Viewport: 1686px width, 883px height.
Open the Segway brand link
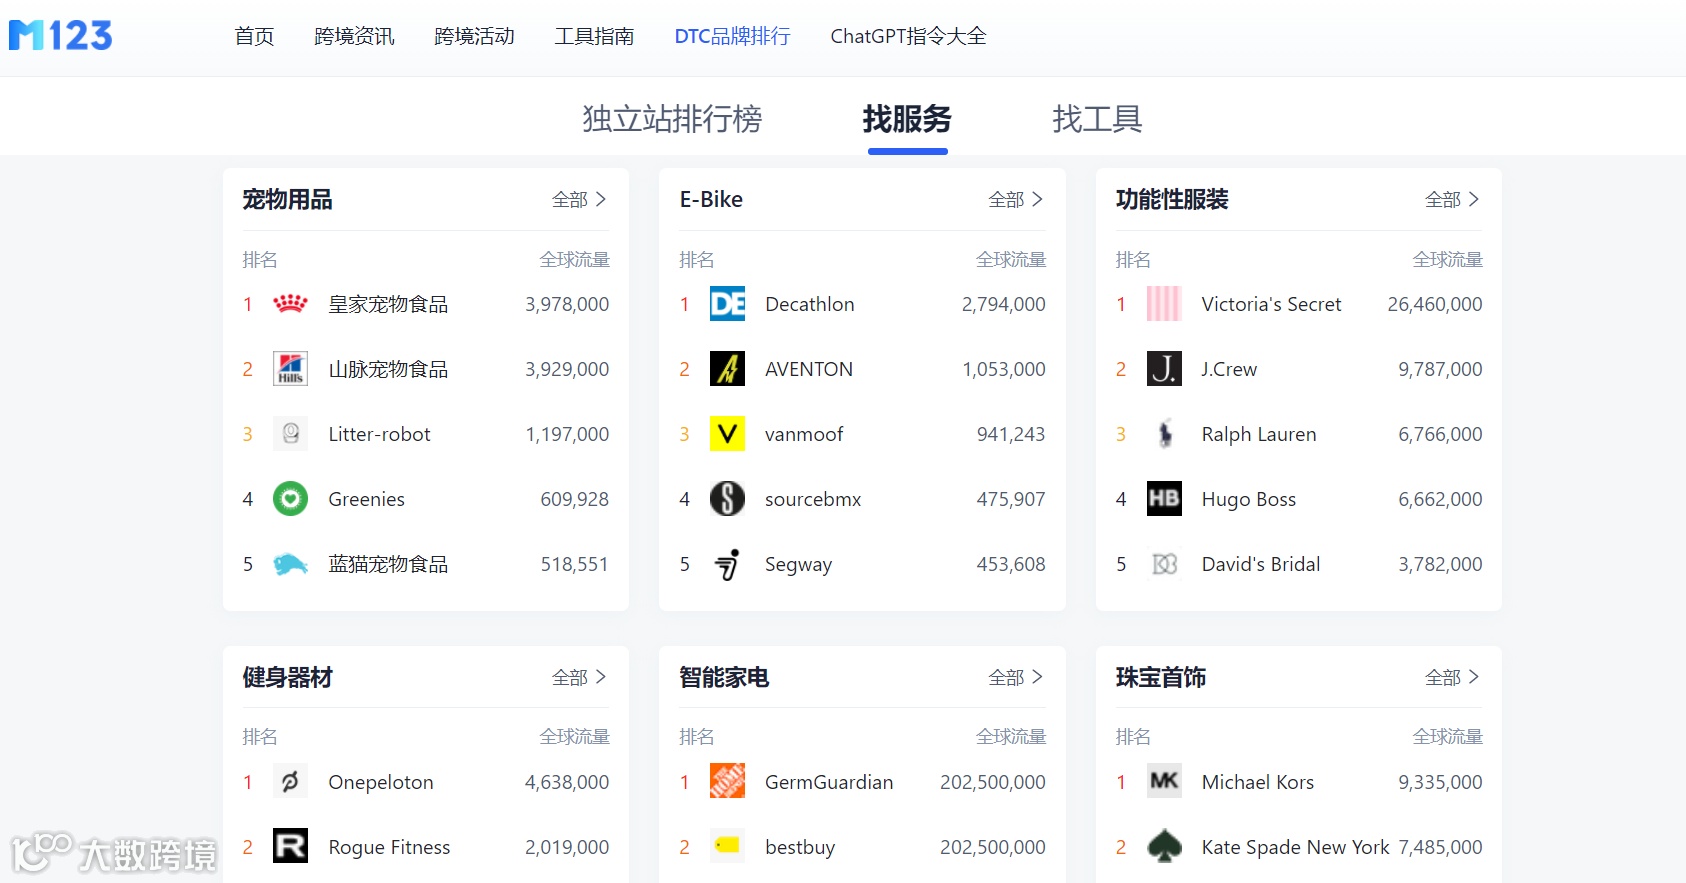coord(798,564)
